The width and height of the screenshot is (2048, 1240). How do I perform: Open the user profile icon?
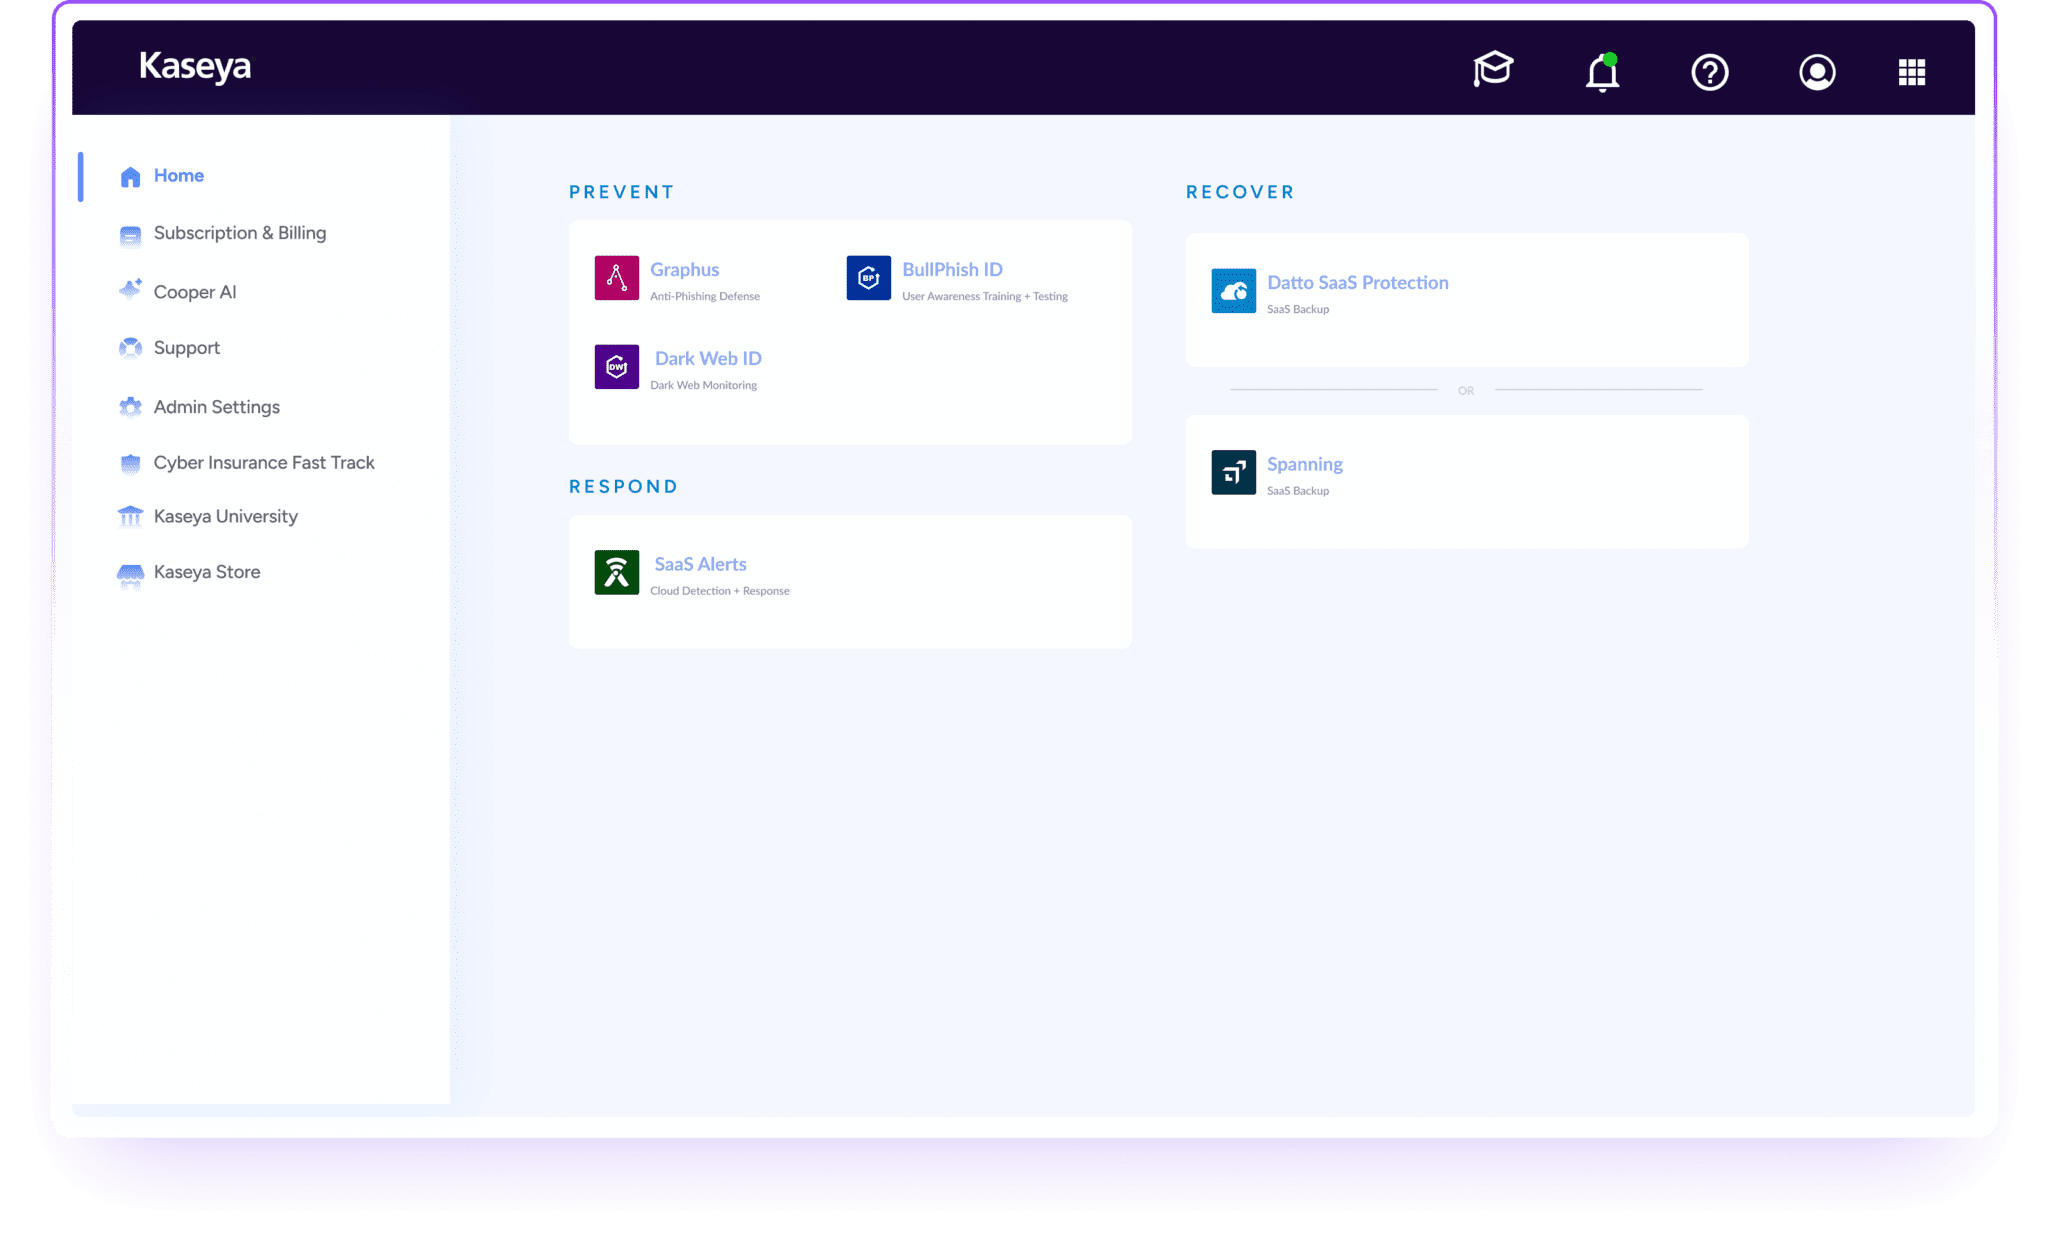click(1816, 72)
